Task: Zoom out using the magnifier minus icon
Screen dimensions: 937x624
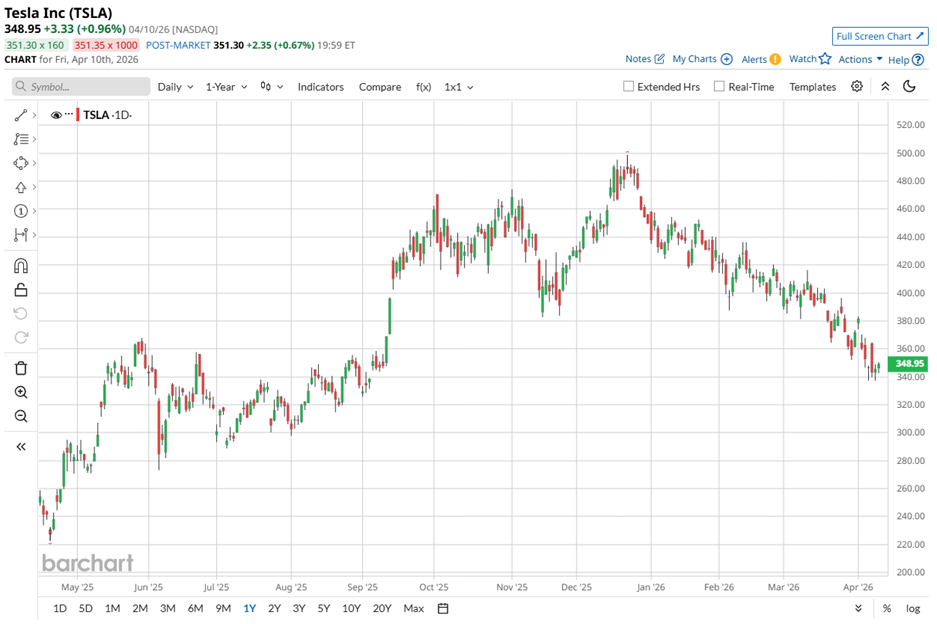Action: tap(20, 416)
